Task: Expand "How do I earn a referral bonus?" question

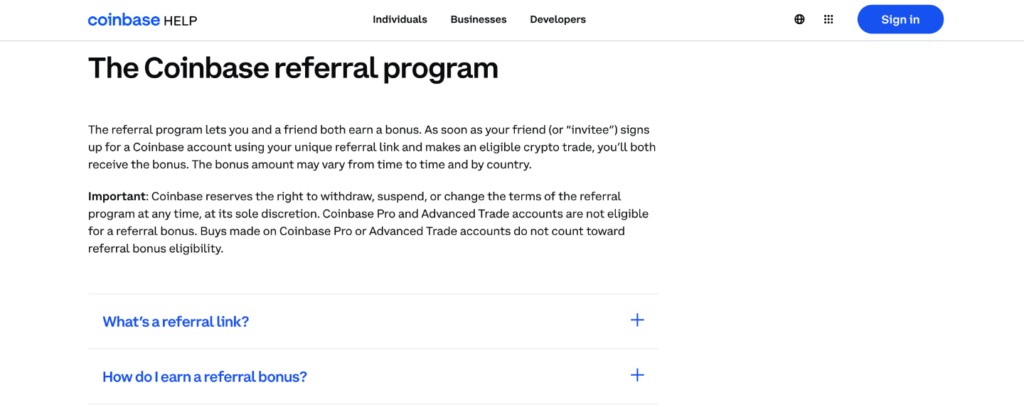Action: 205,377
